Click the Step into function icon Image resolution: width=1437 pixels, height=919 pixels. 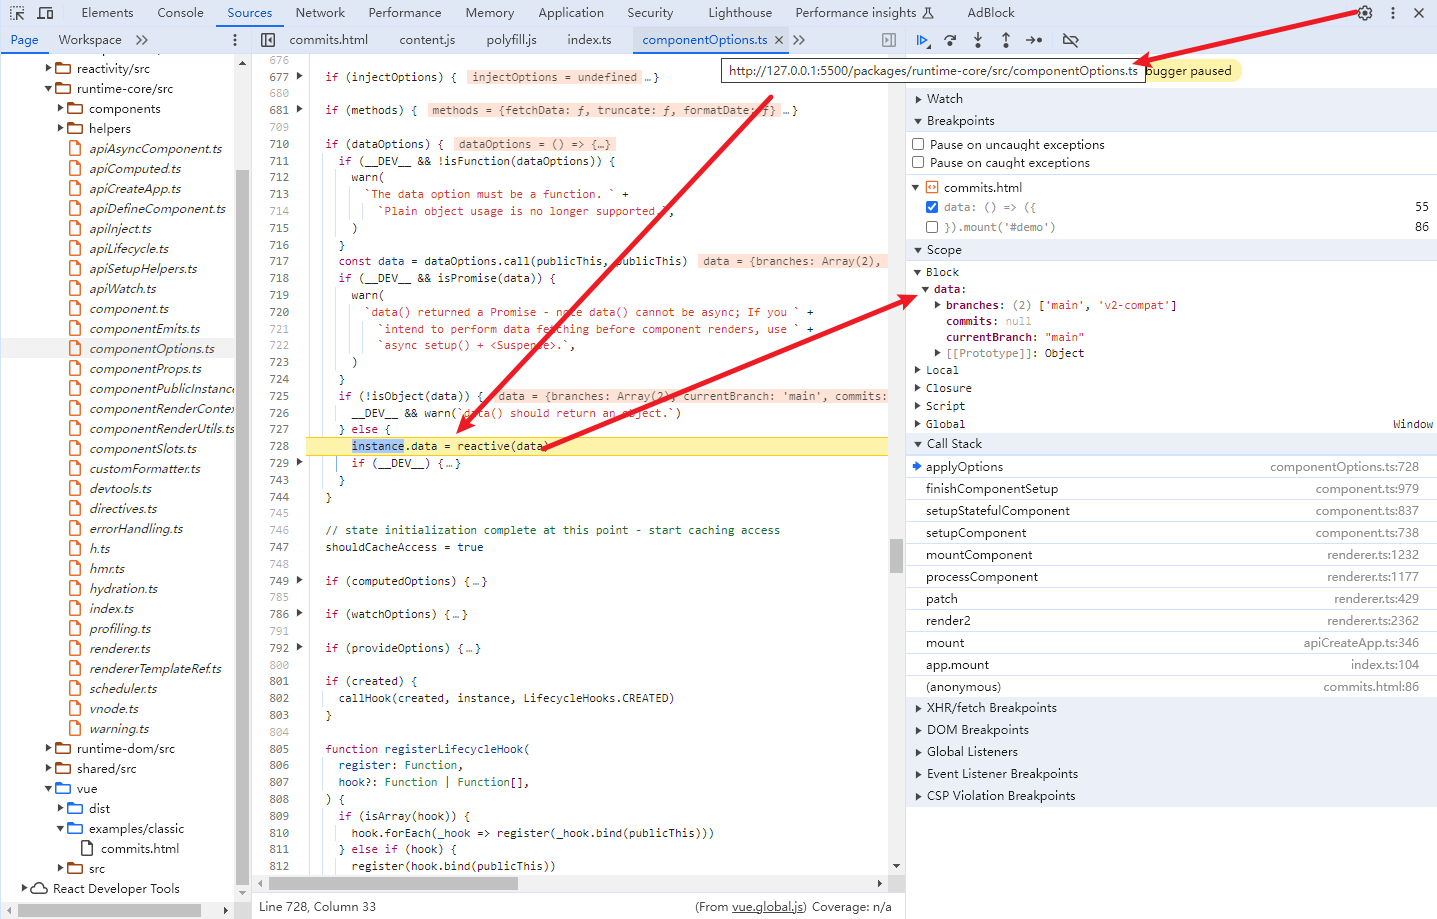point(978,40)
